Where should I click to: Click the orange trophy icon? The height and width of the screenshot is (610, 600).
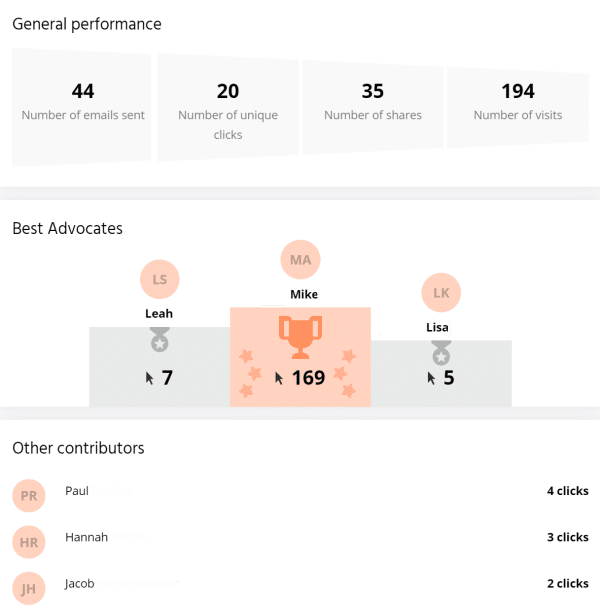[x=300, y=338]
